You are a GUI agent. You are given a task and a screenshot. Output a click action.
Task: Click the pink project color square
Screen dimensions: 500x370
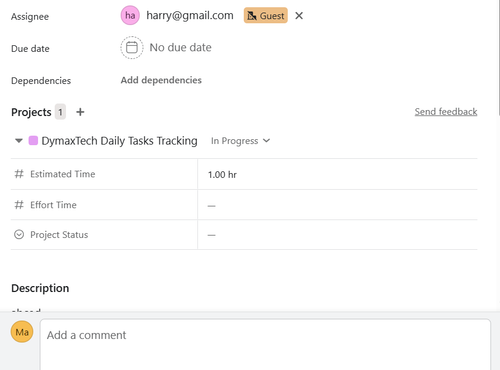[33, 141]
